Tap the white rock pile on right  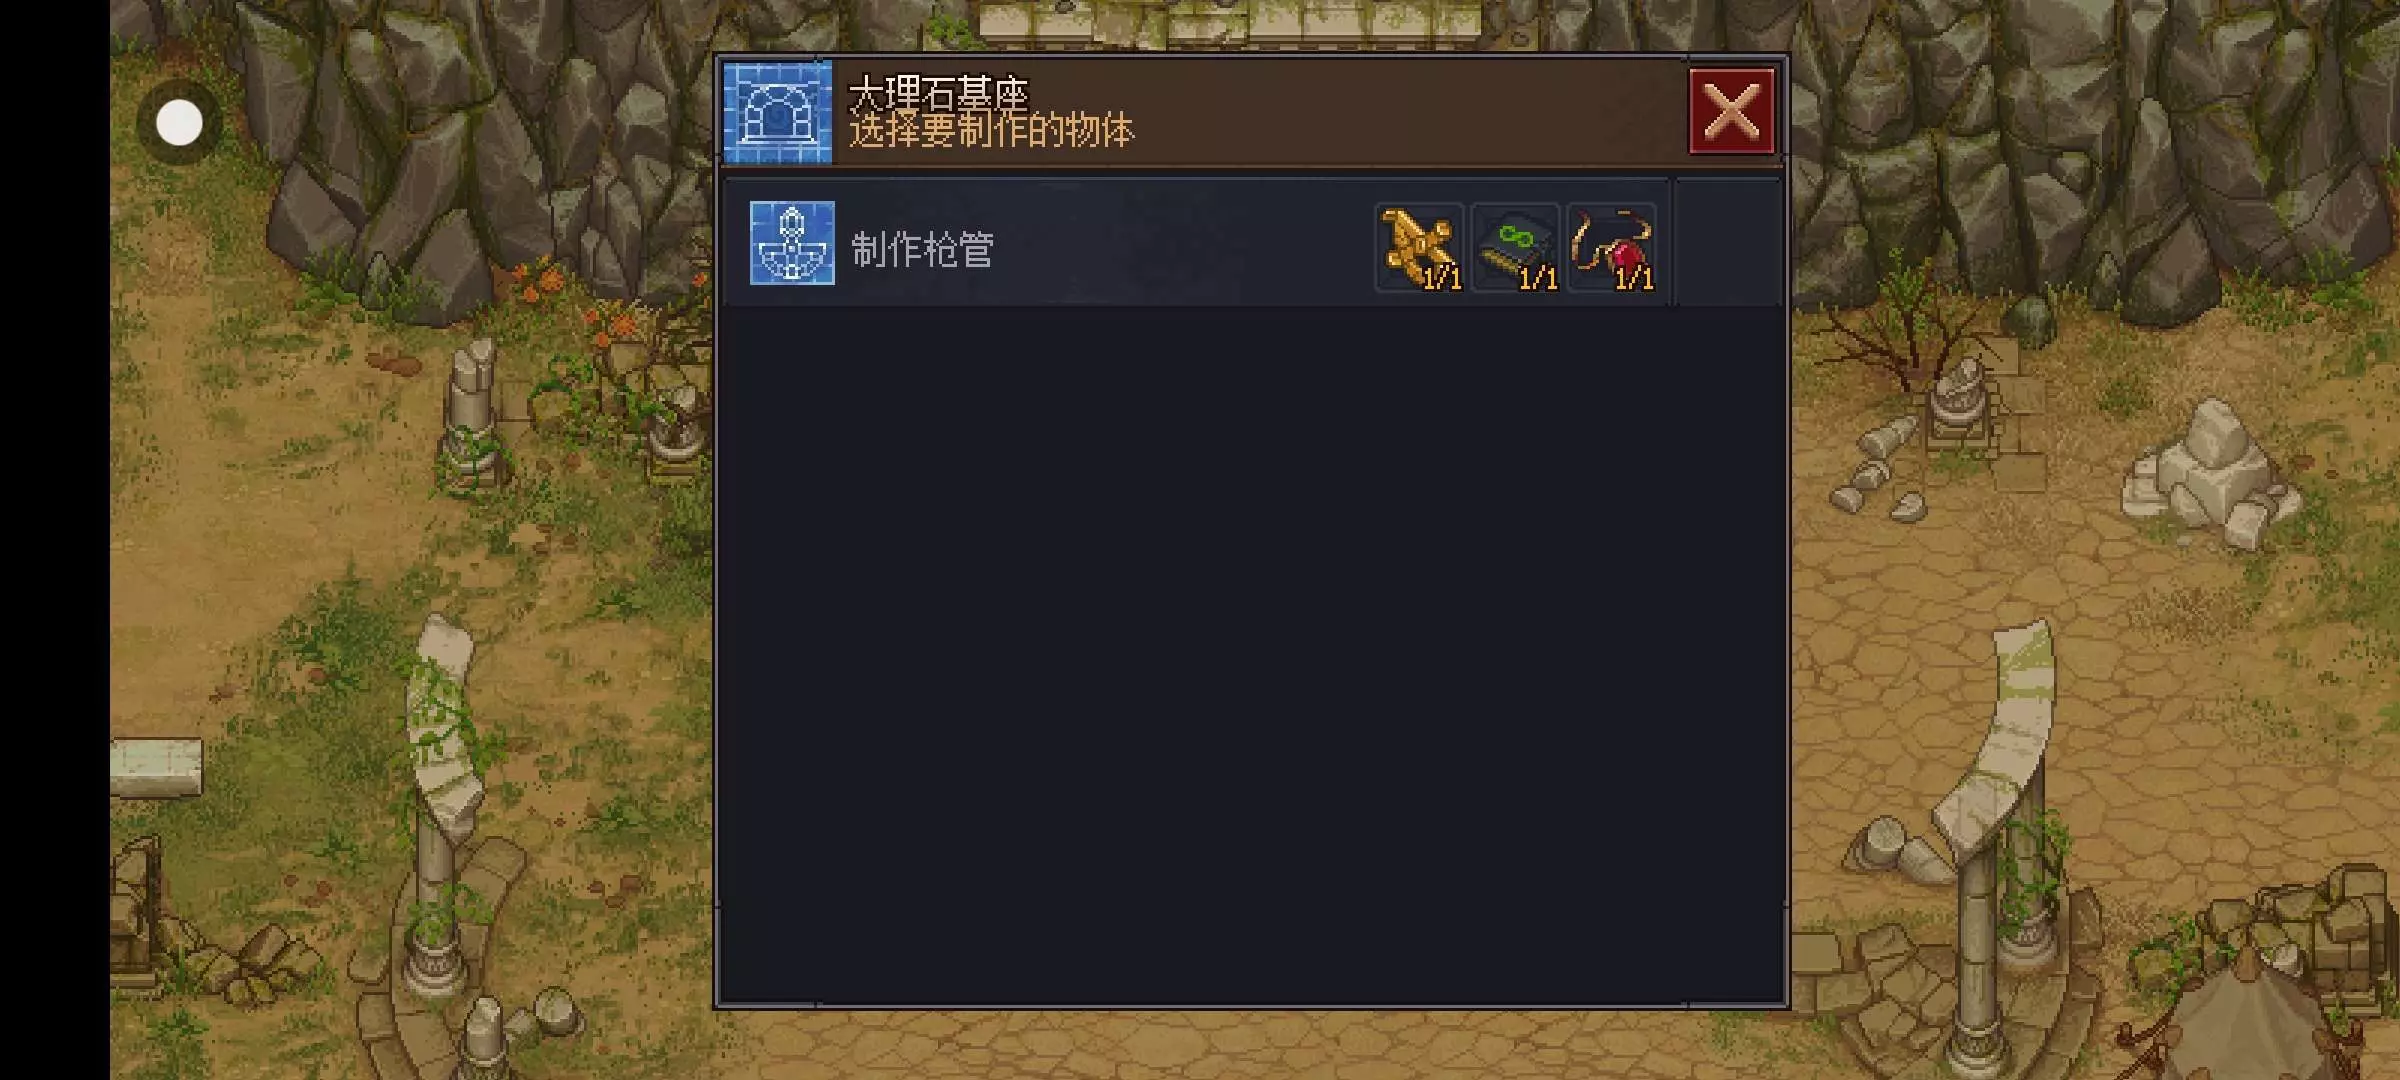(x=2213, y=476)
